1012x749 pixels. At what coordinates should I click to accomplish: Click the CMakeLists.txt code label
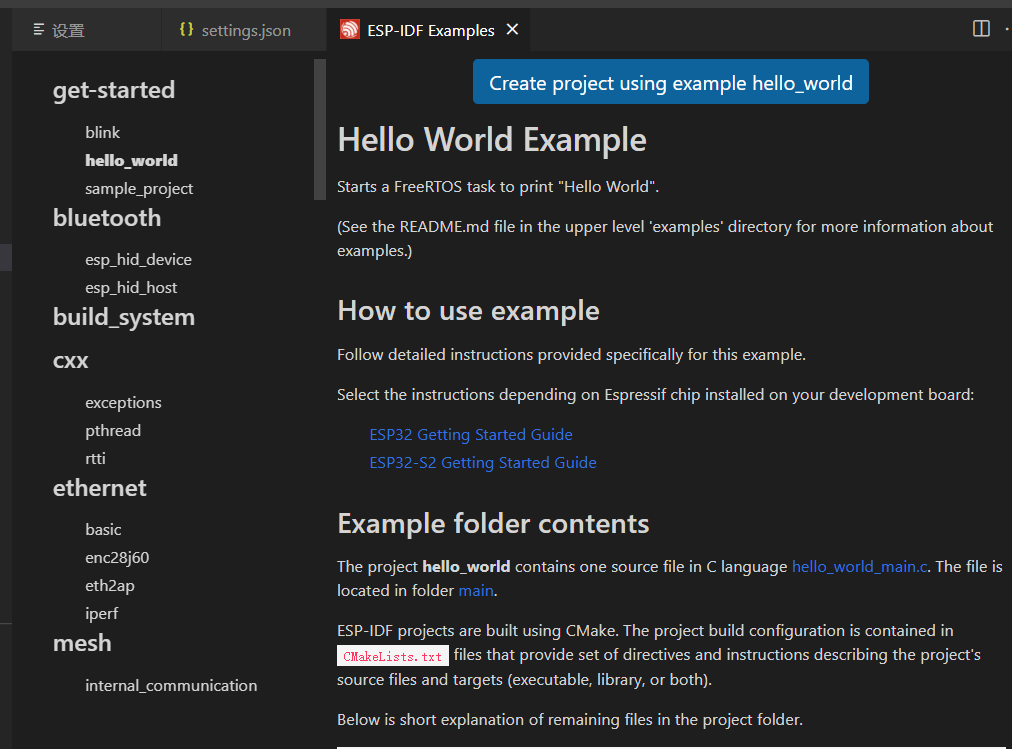pos(392,656)
